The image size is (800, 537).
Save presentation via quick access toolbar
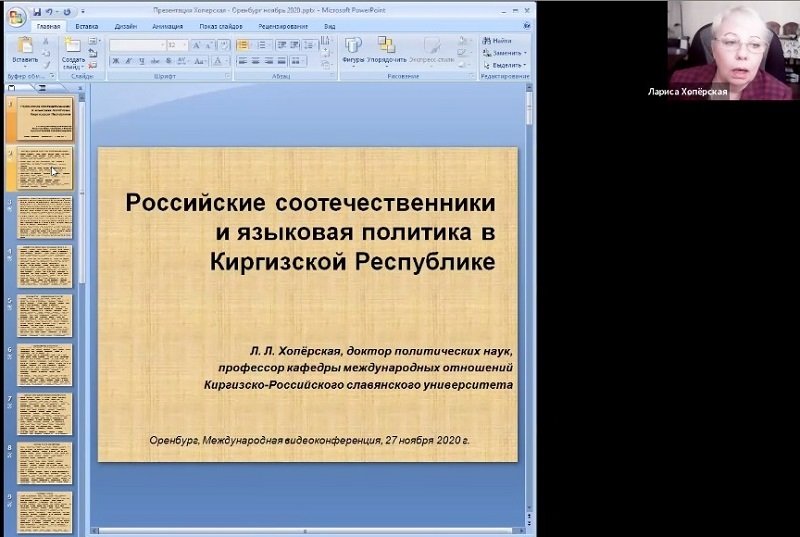[37, 12]
